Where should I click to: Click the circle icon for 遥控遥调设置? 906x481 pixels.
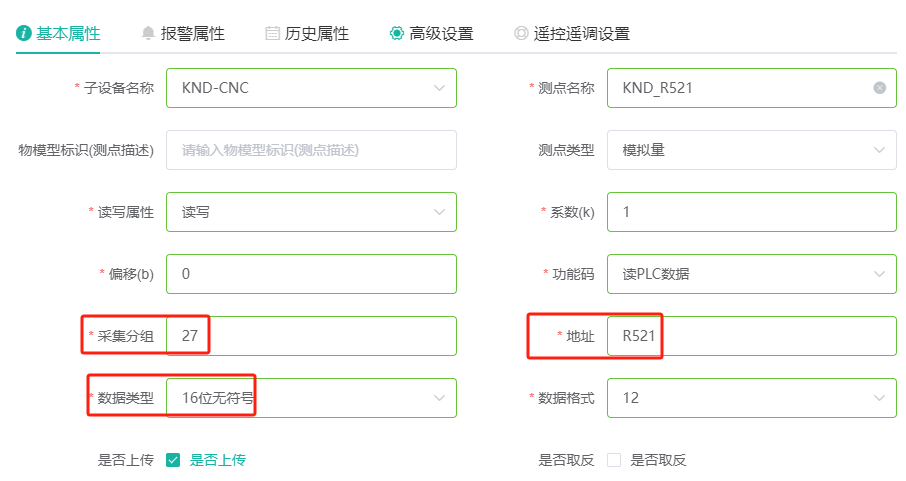point(521,34)
